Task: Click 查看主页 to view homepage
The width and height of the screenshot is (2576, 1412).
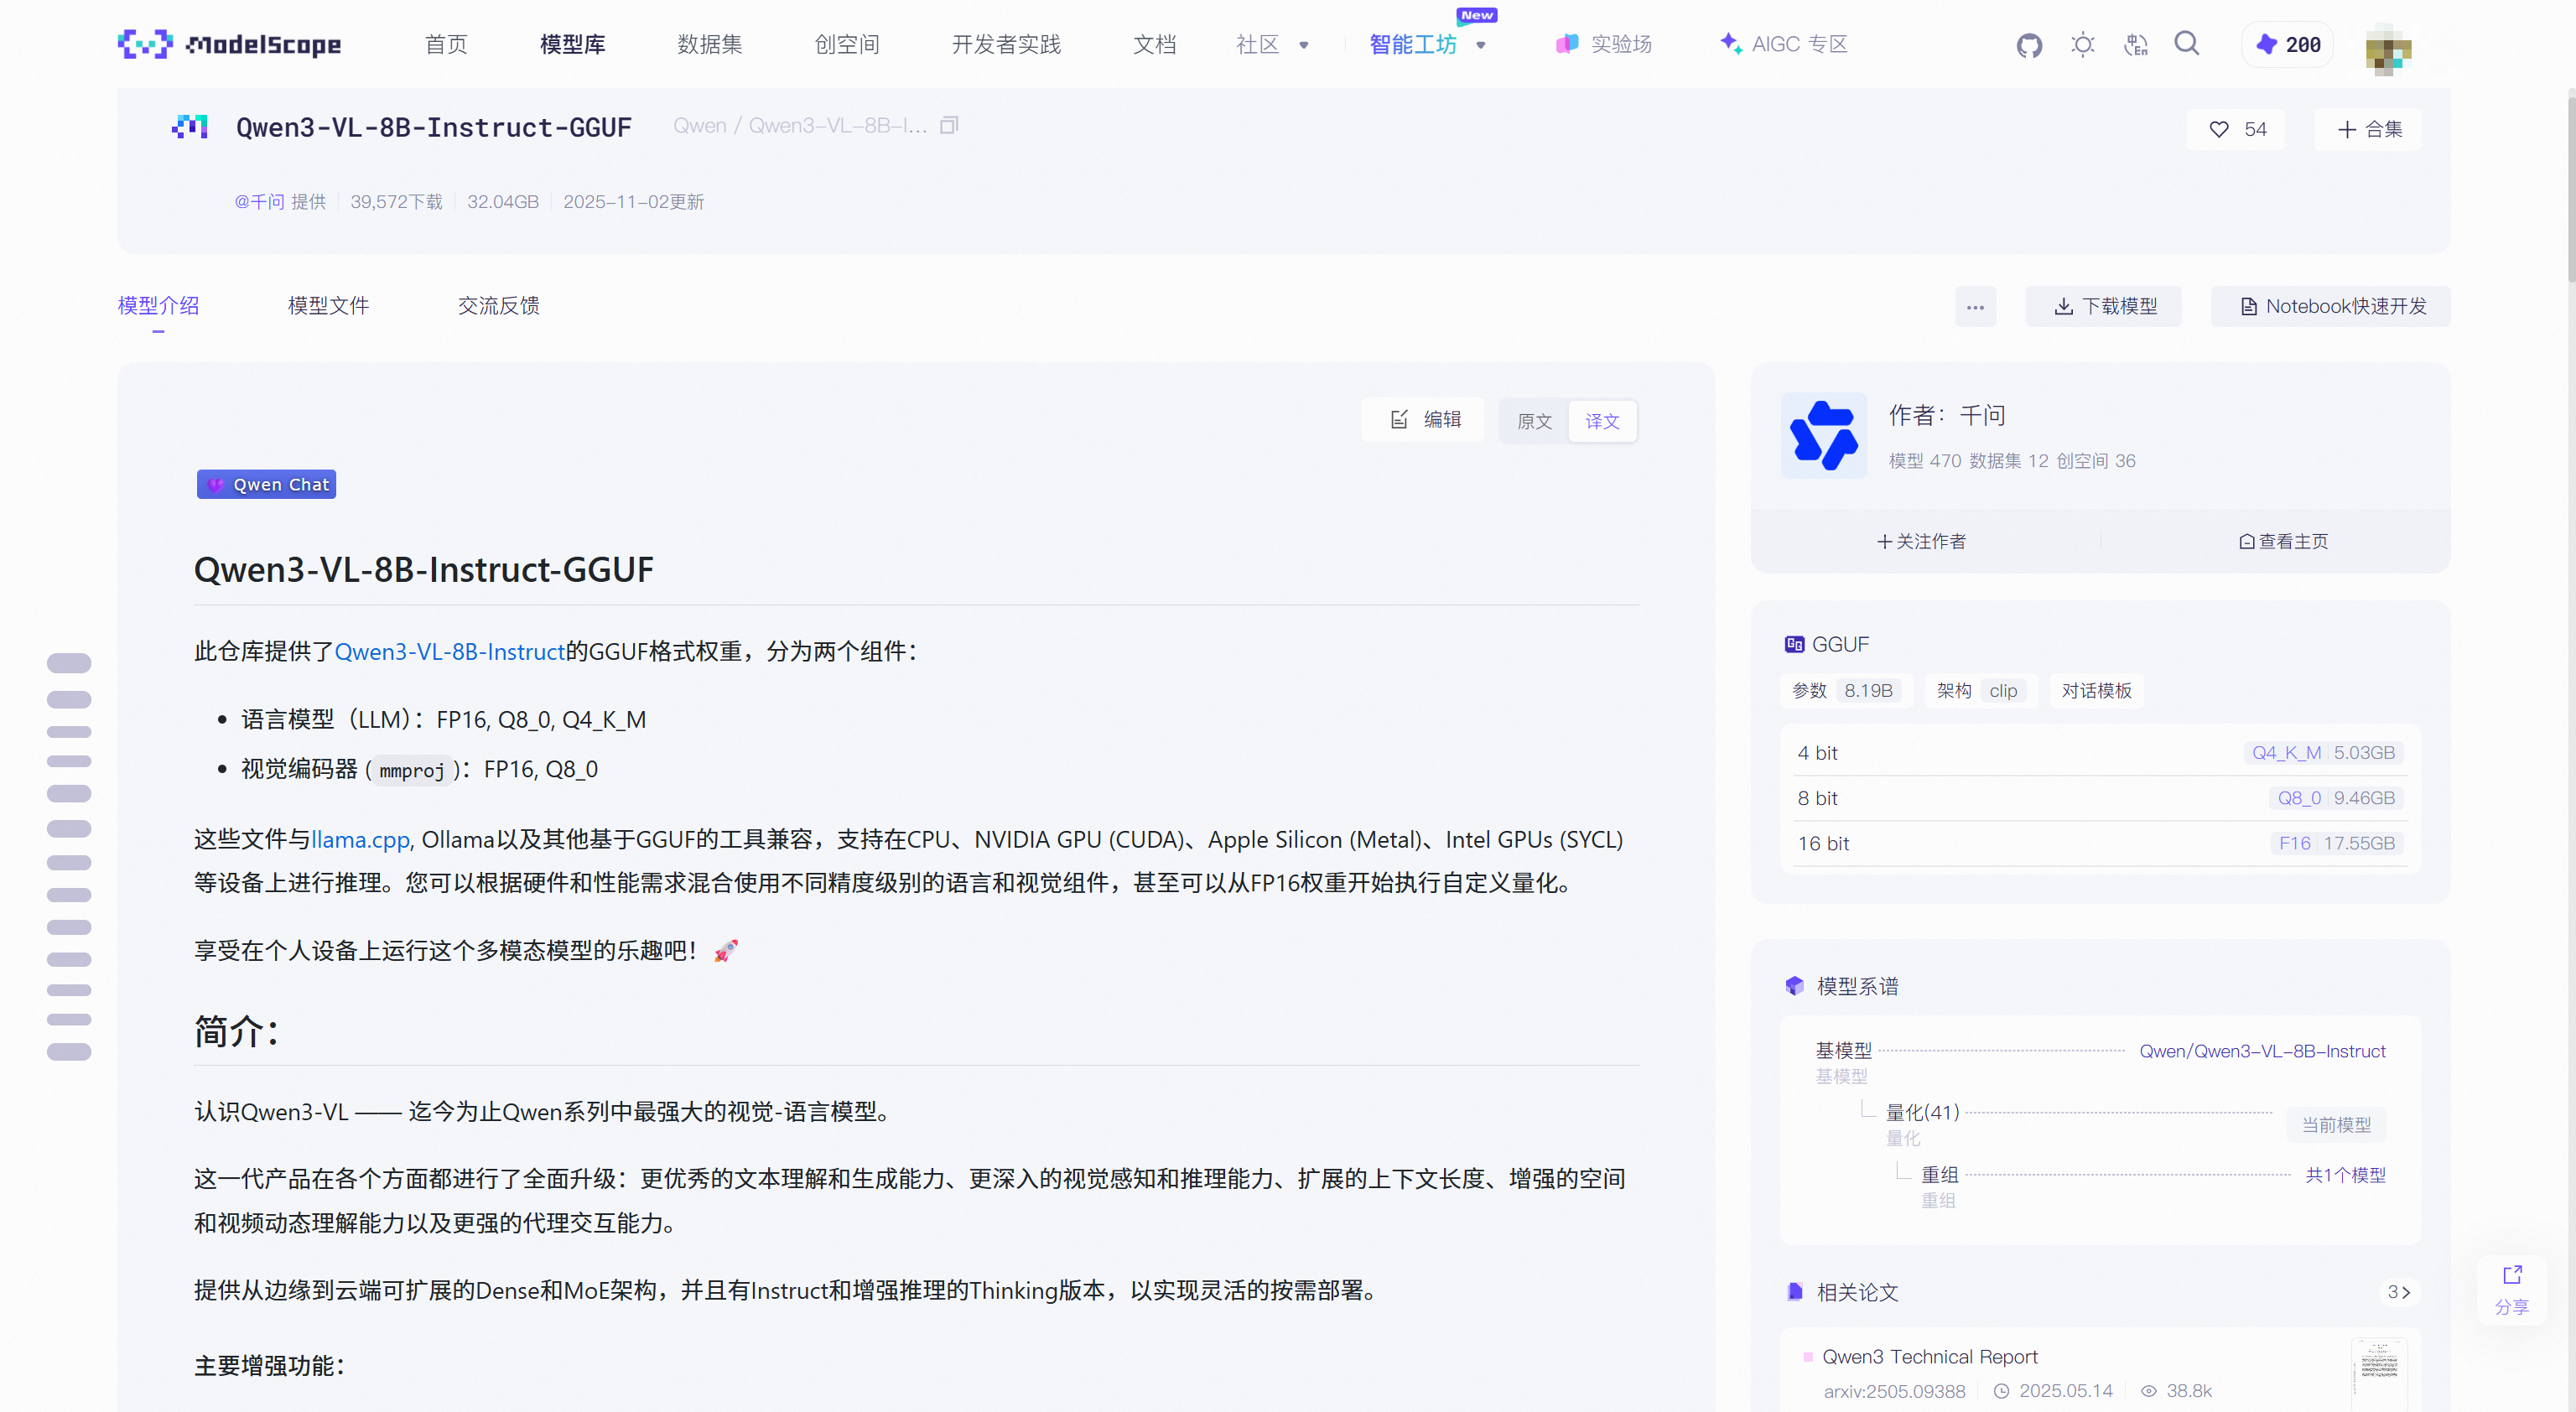Action: pos(2283,541)
